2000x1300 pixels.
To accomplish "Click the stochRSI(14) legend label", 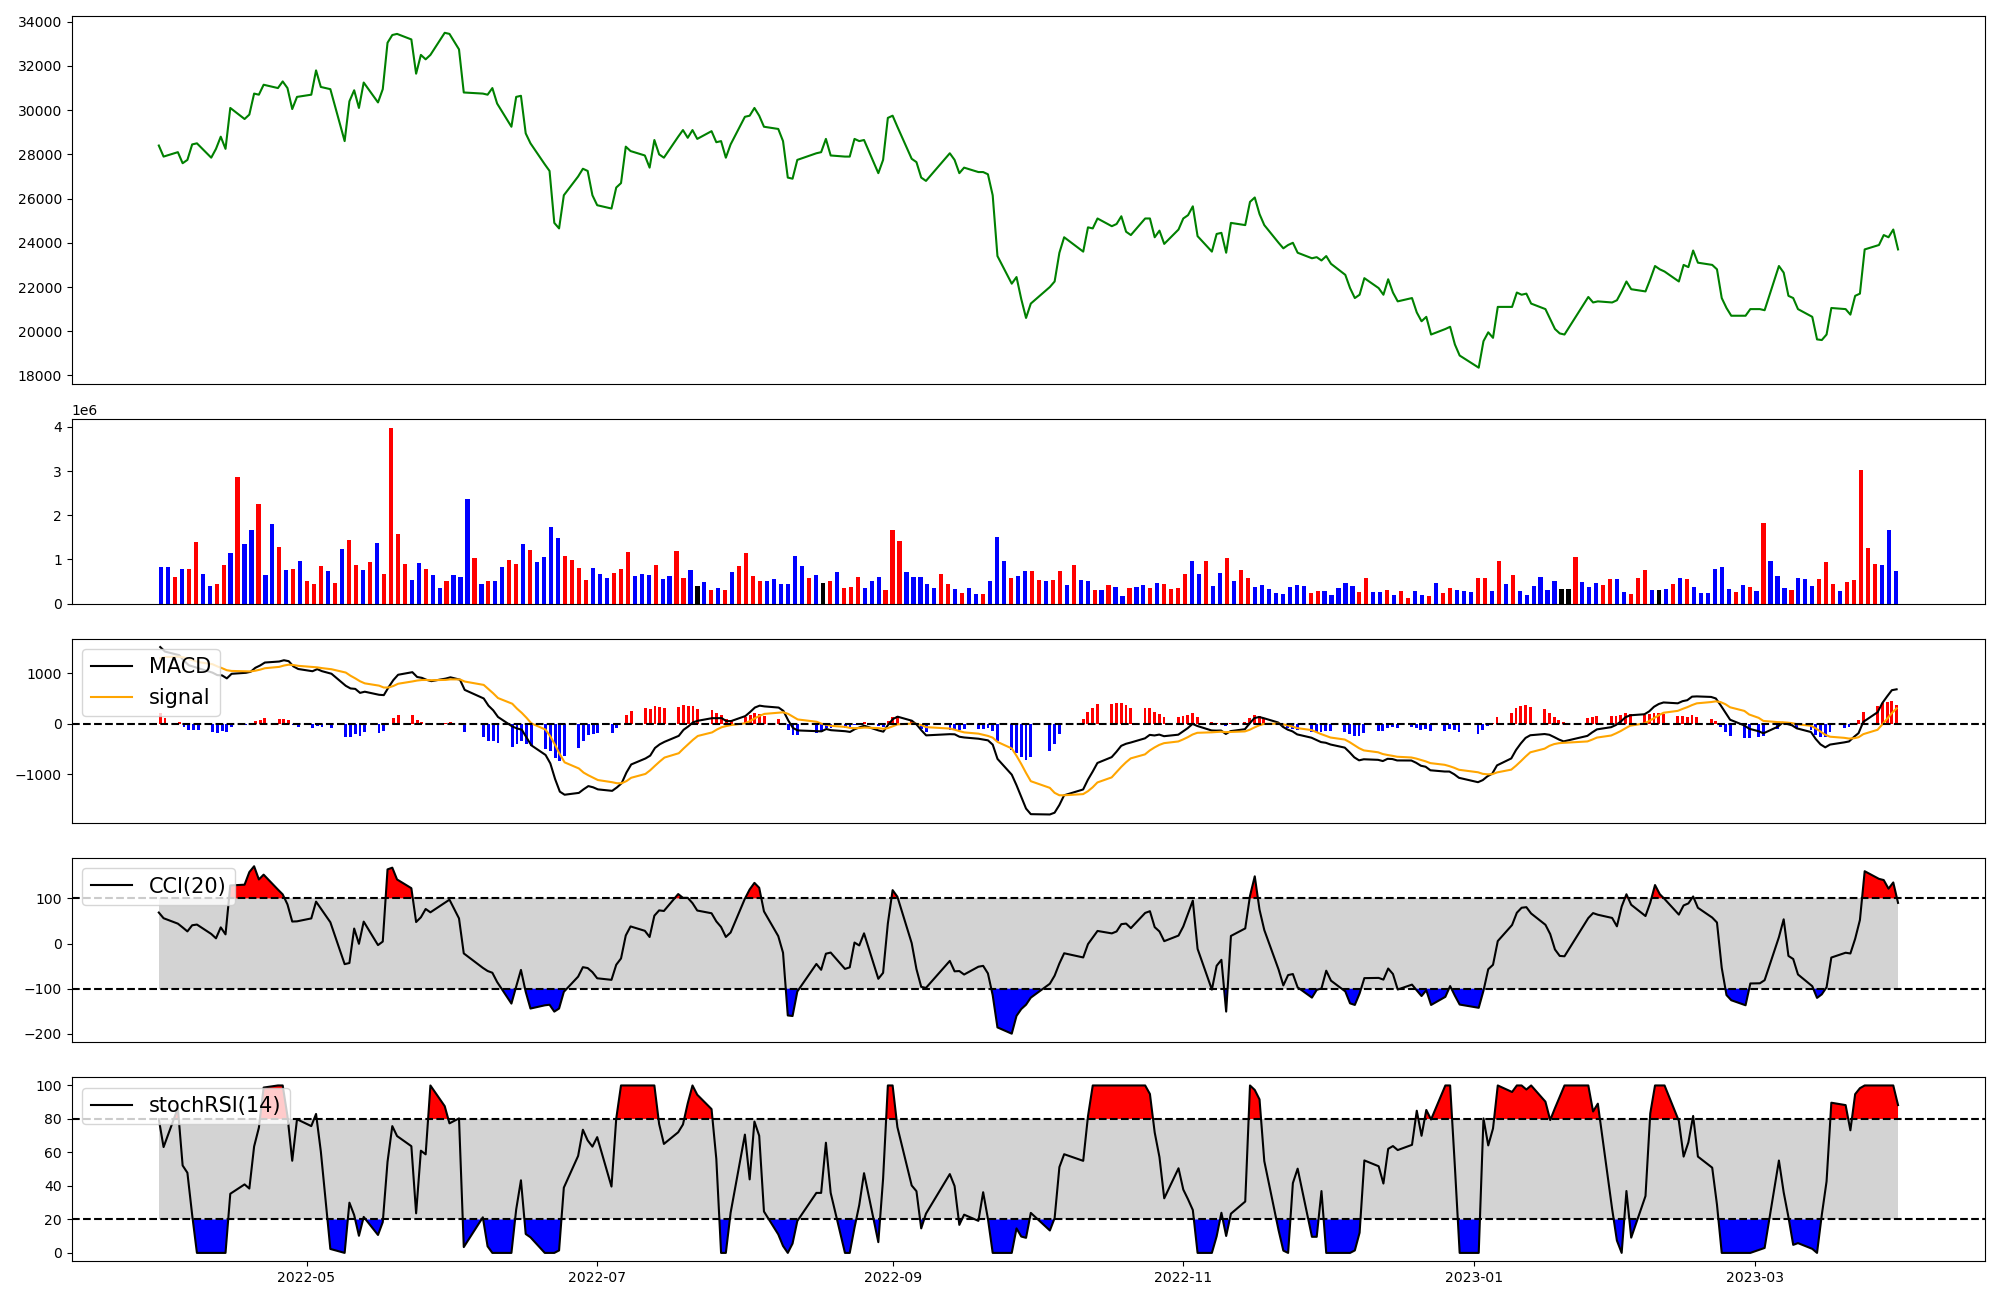I will tap(214, 1105).
